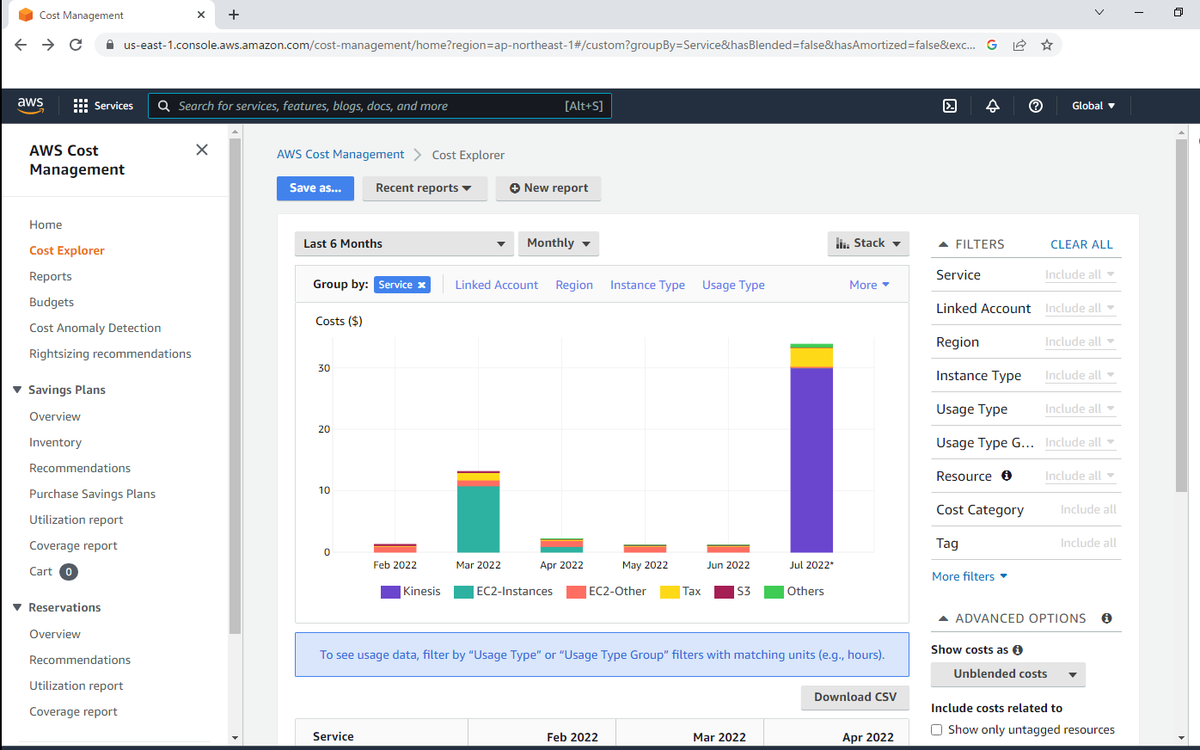Click the Kinesis purple legend swatch

coord(391,592)
